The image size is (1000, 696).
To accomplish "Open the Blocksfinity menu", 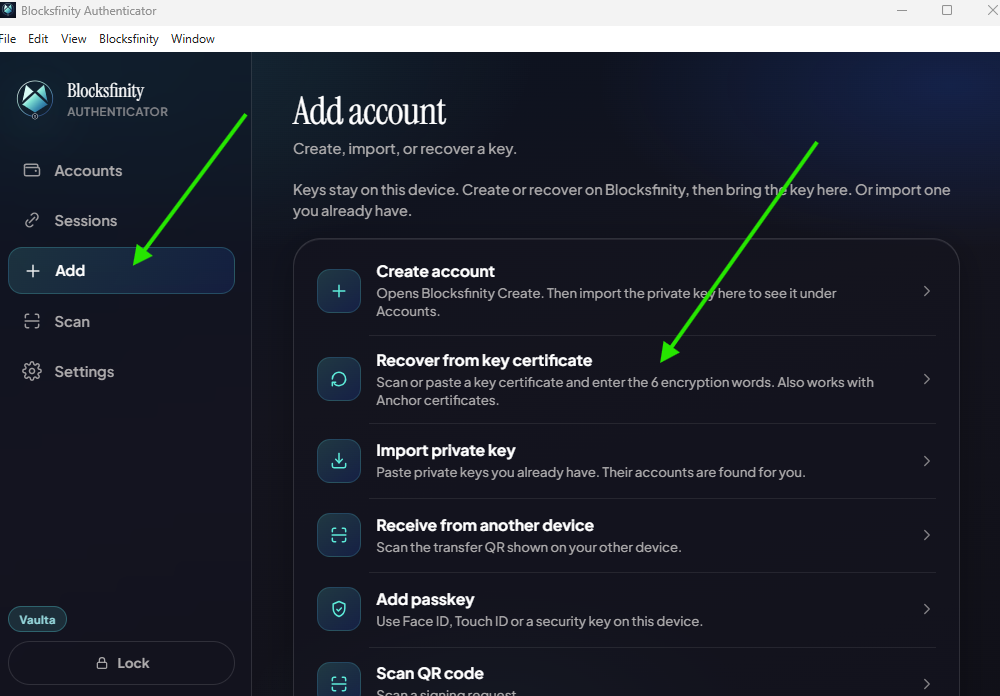I will (129, 39).
